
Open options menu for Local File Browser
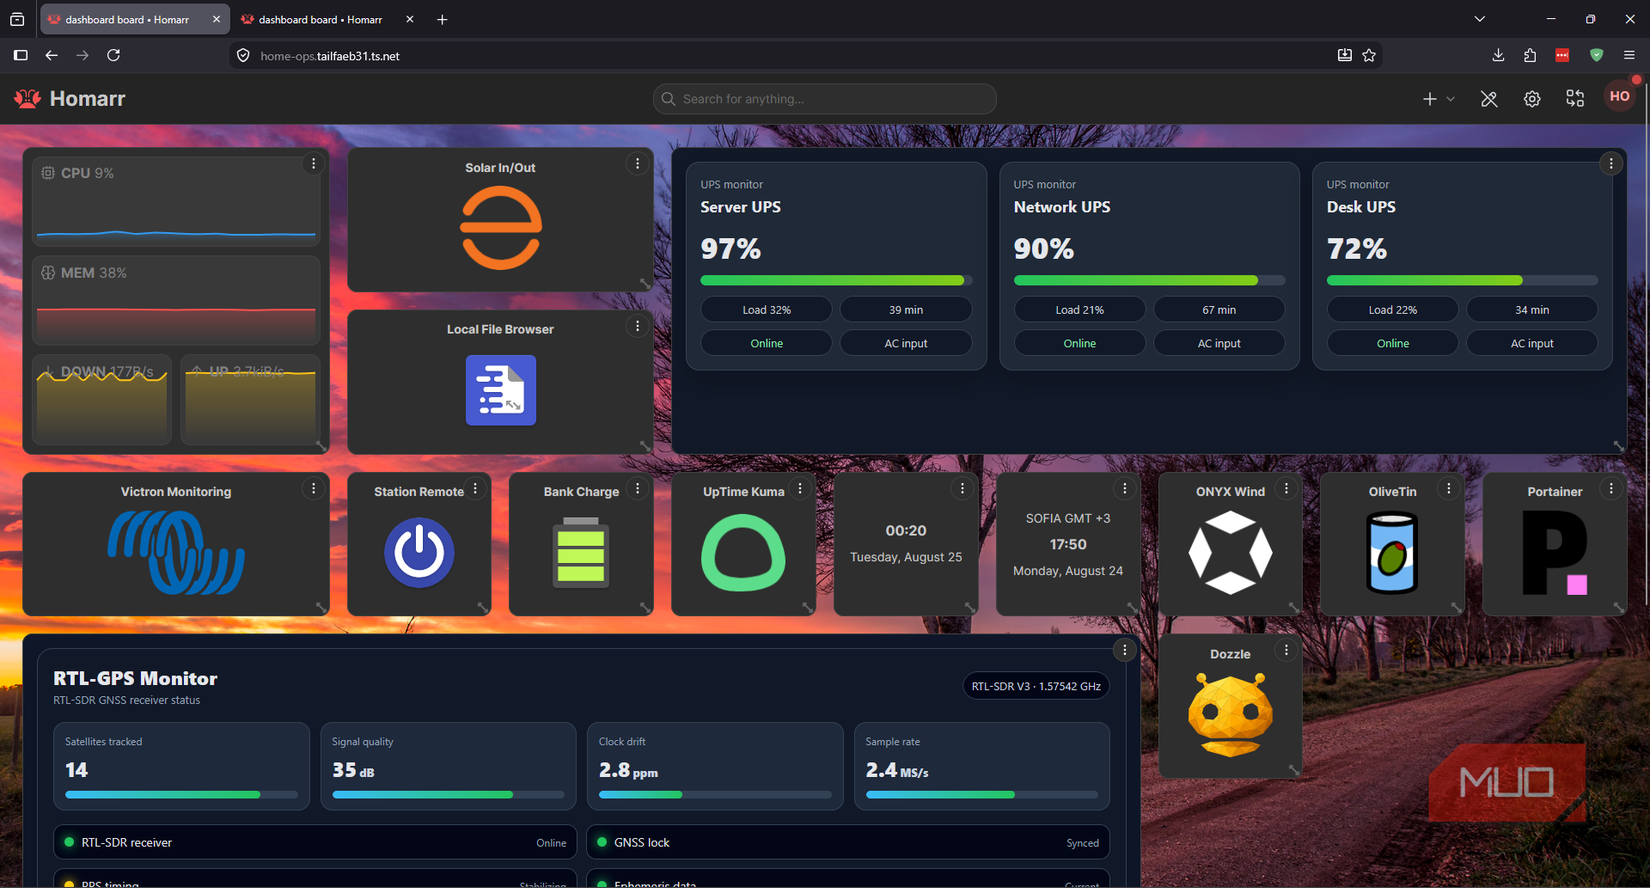click(637, 326)
